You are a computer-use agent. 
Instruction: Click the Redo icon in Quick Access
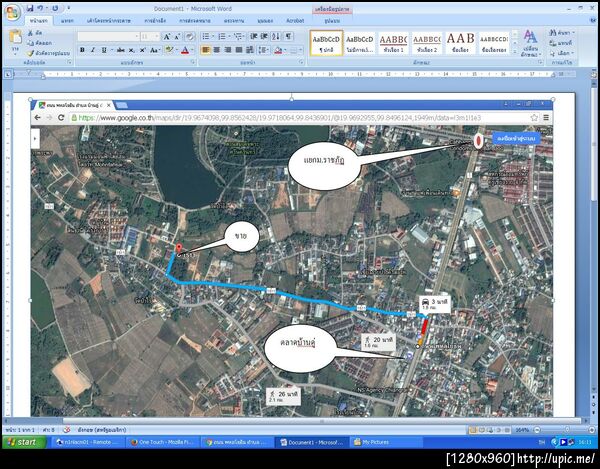click(55, 8)
